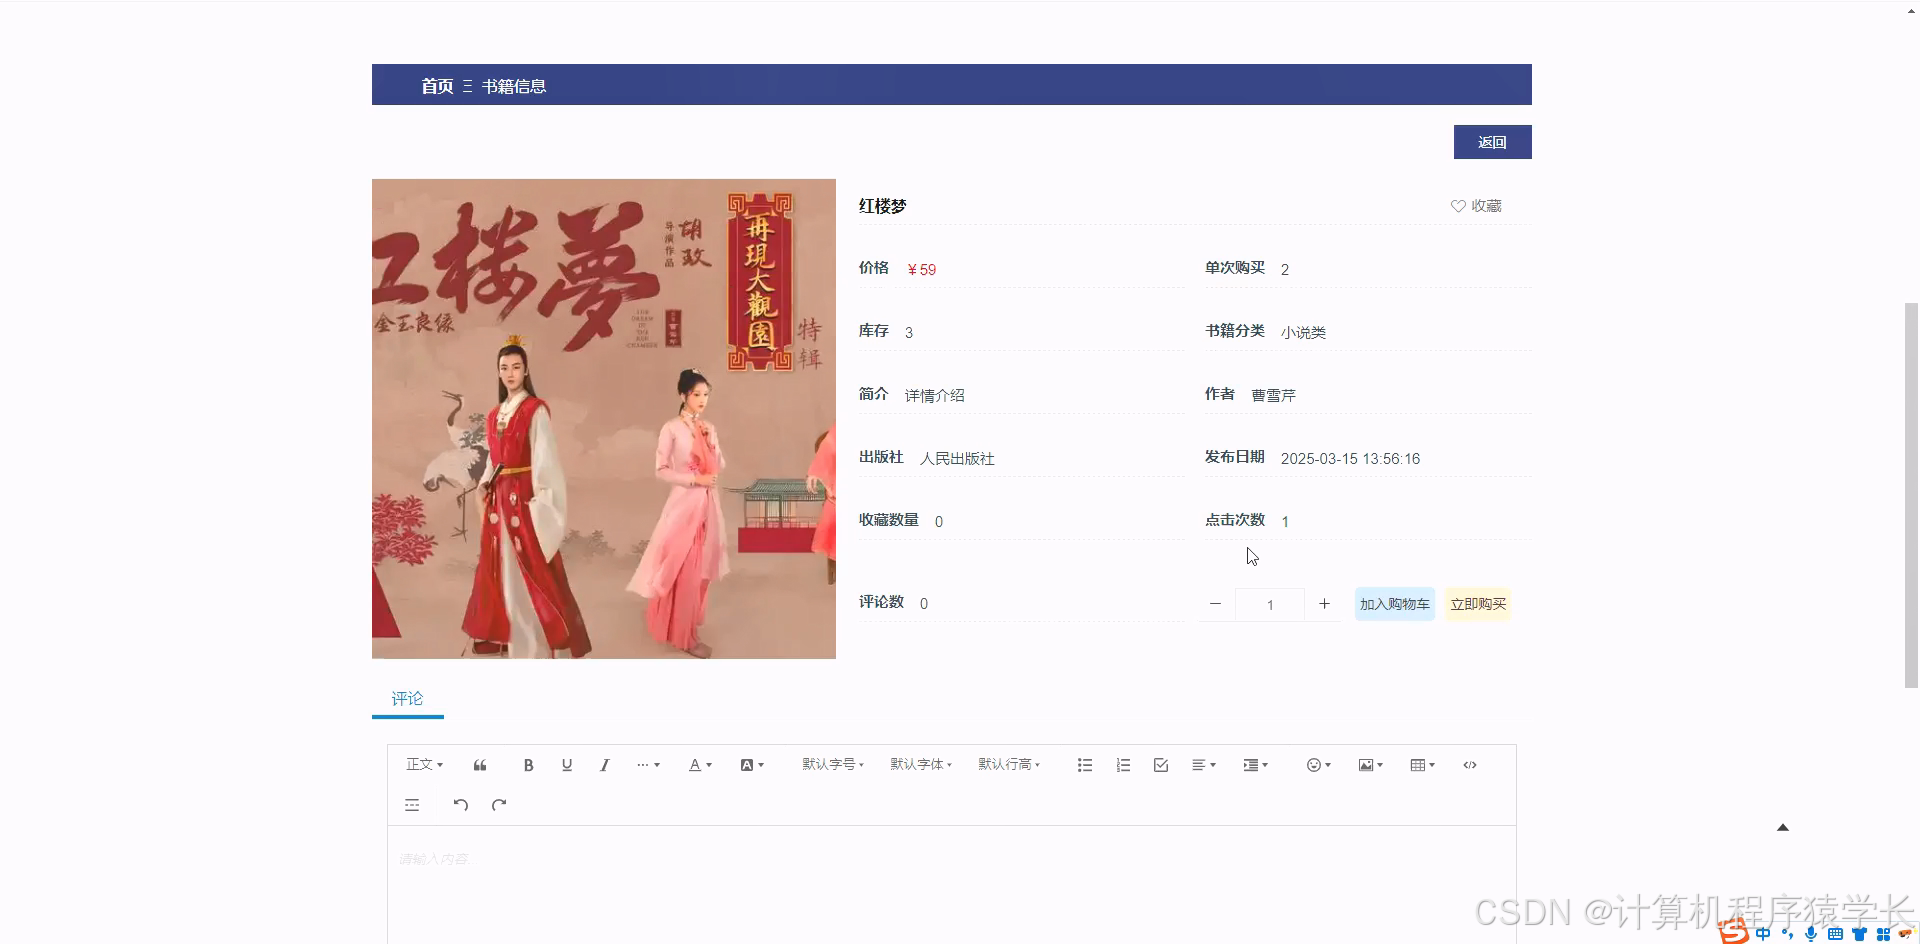
Task: Toggle bold formatting in the comment editor
Action: 528,764
